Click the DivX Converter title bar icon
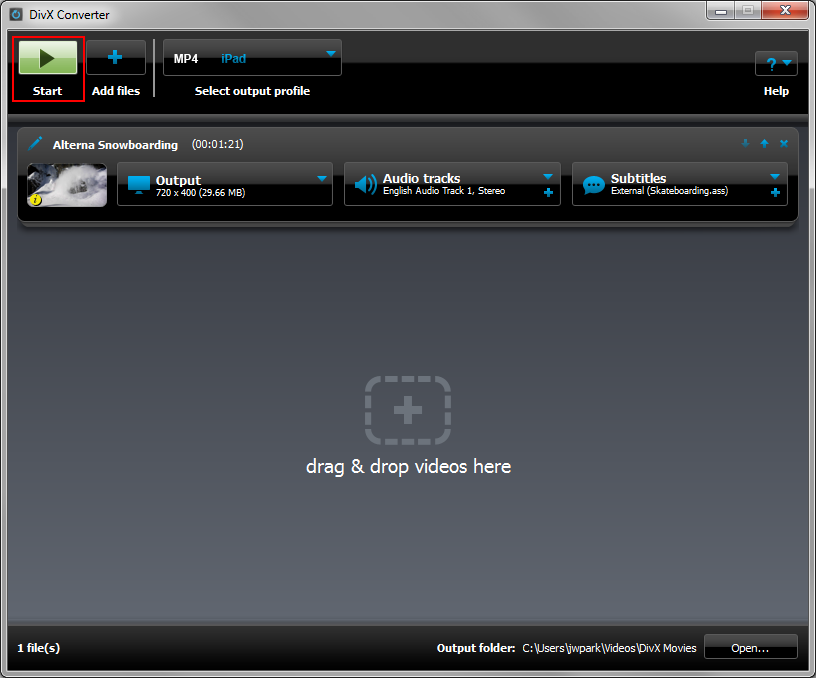 [x=16, y=14]
